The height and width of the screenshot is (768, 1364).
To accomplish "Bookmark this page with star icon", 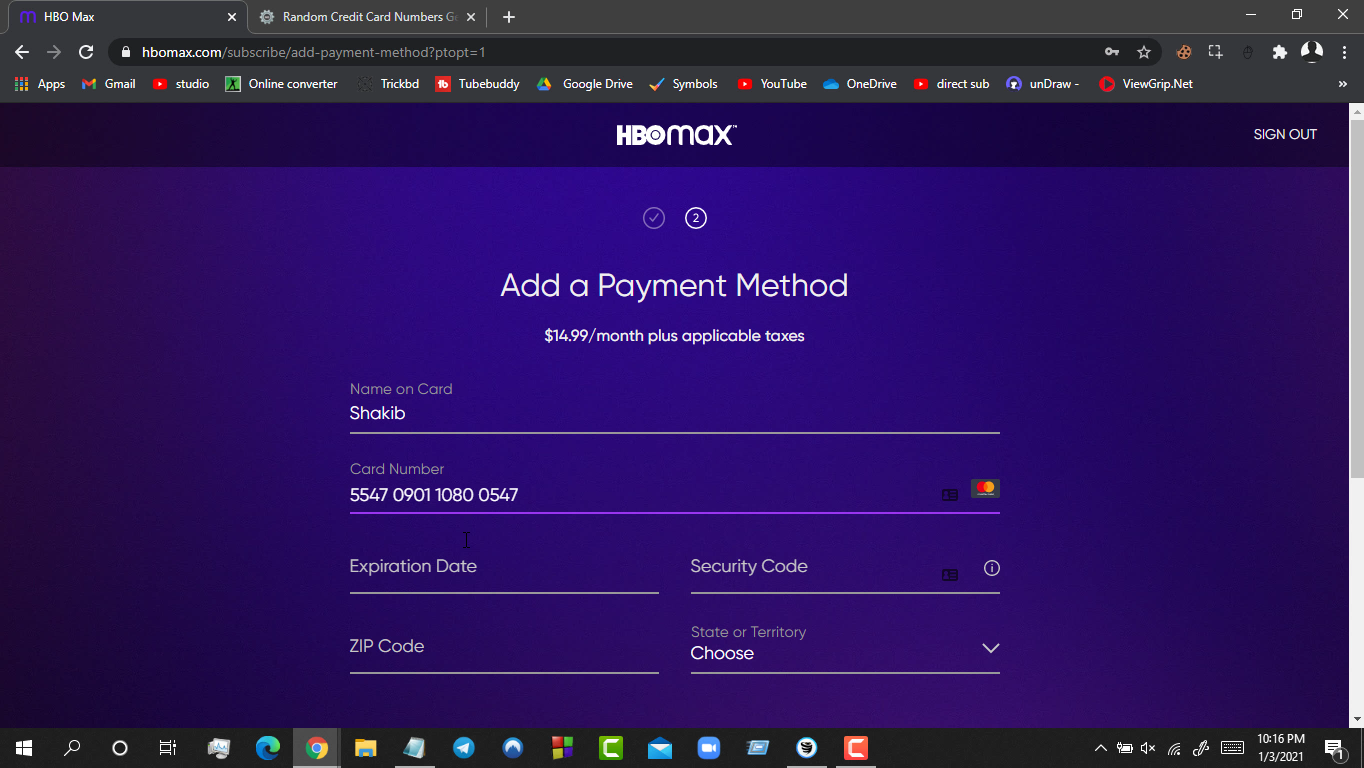I will (x=1144, y=52).
